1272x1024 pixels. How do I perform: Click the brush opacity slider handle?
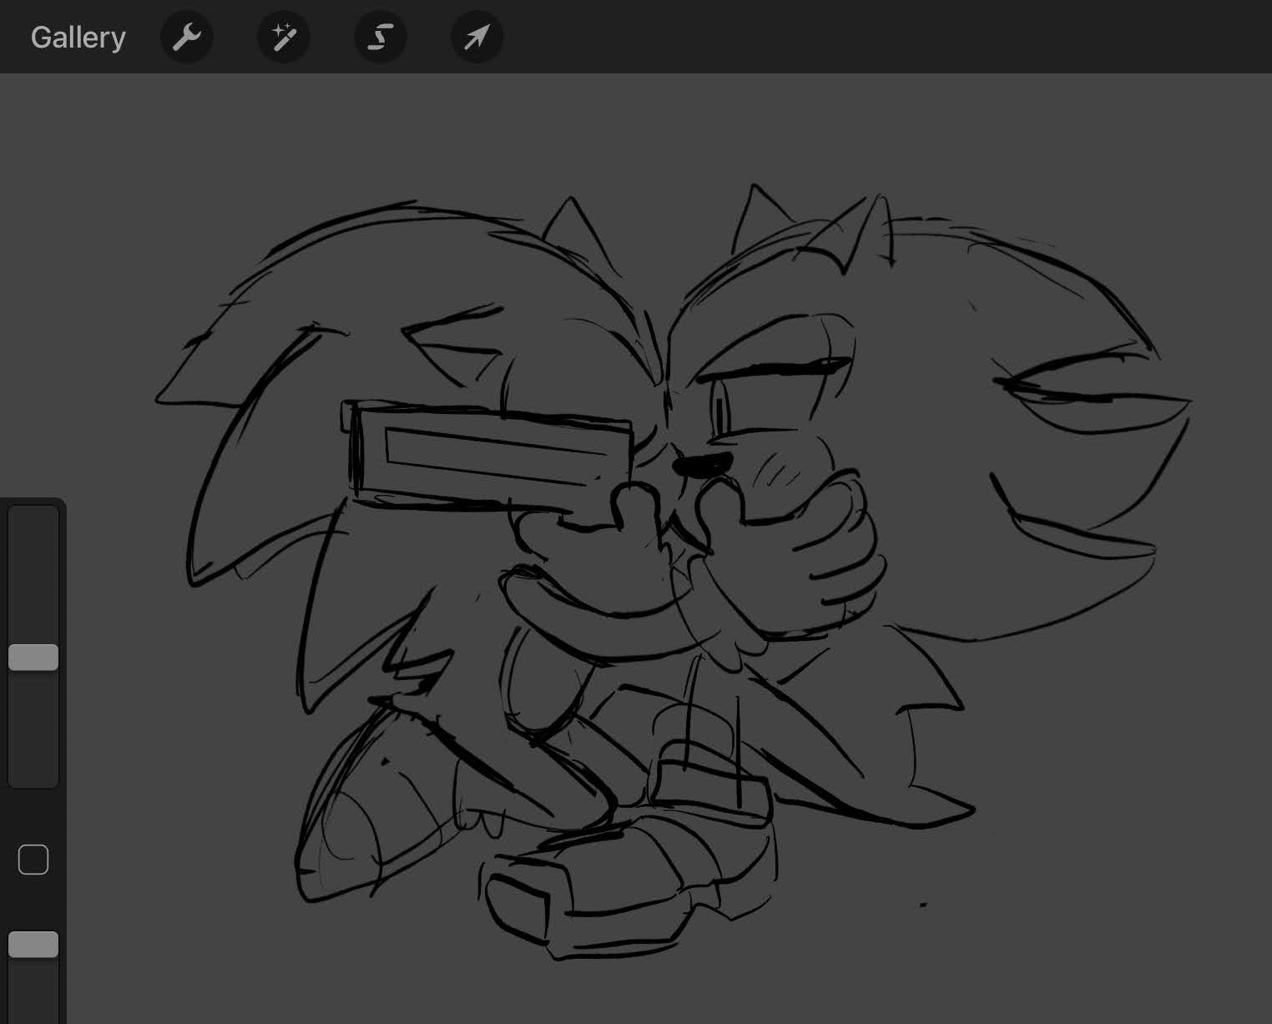(33, 944)
